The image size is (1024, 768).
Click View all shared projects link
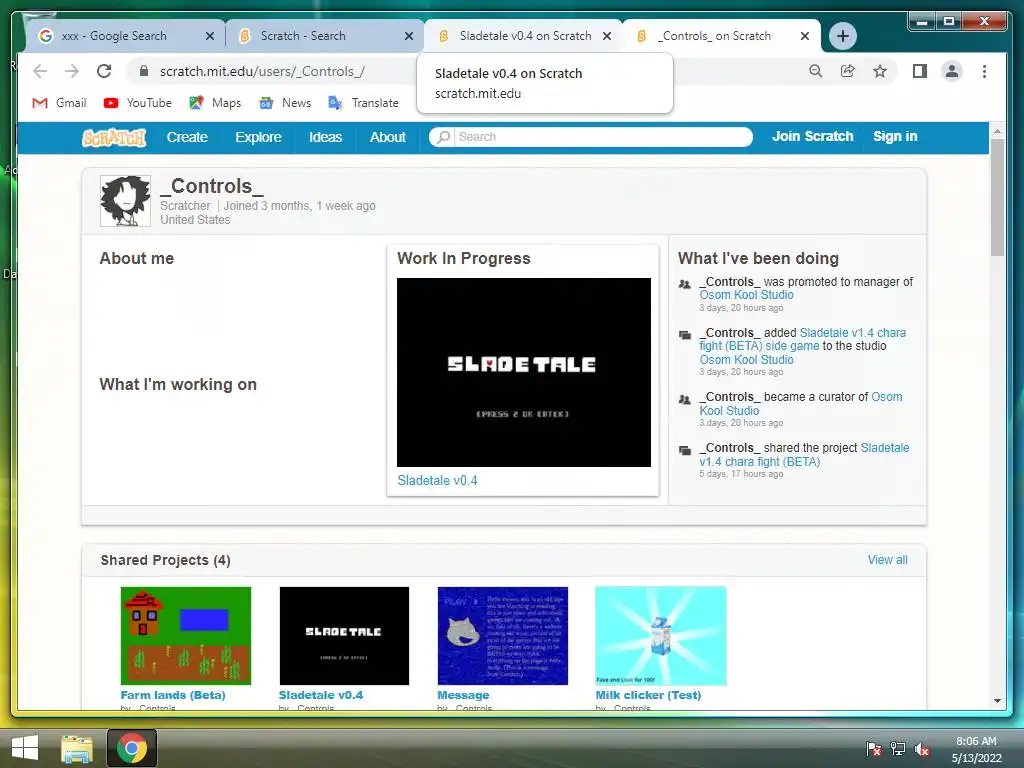(888, 560)
